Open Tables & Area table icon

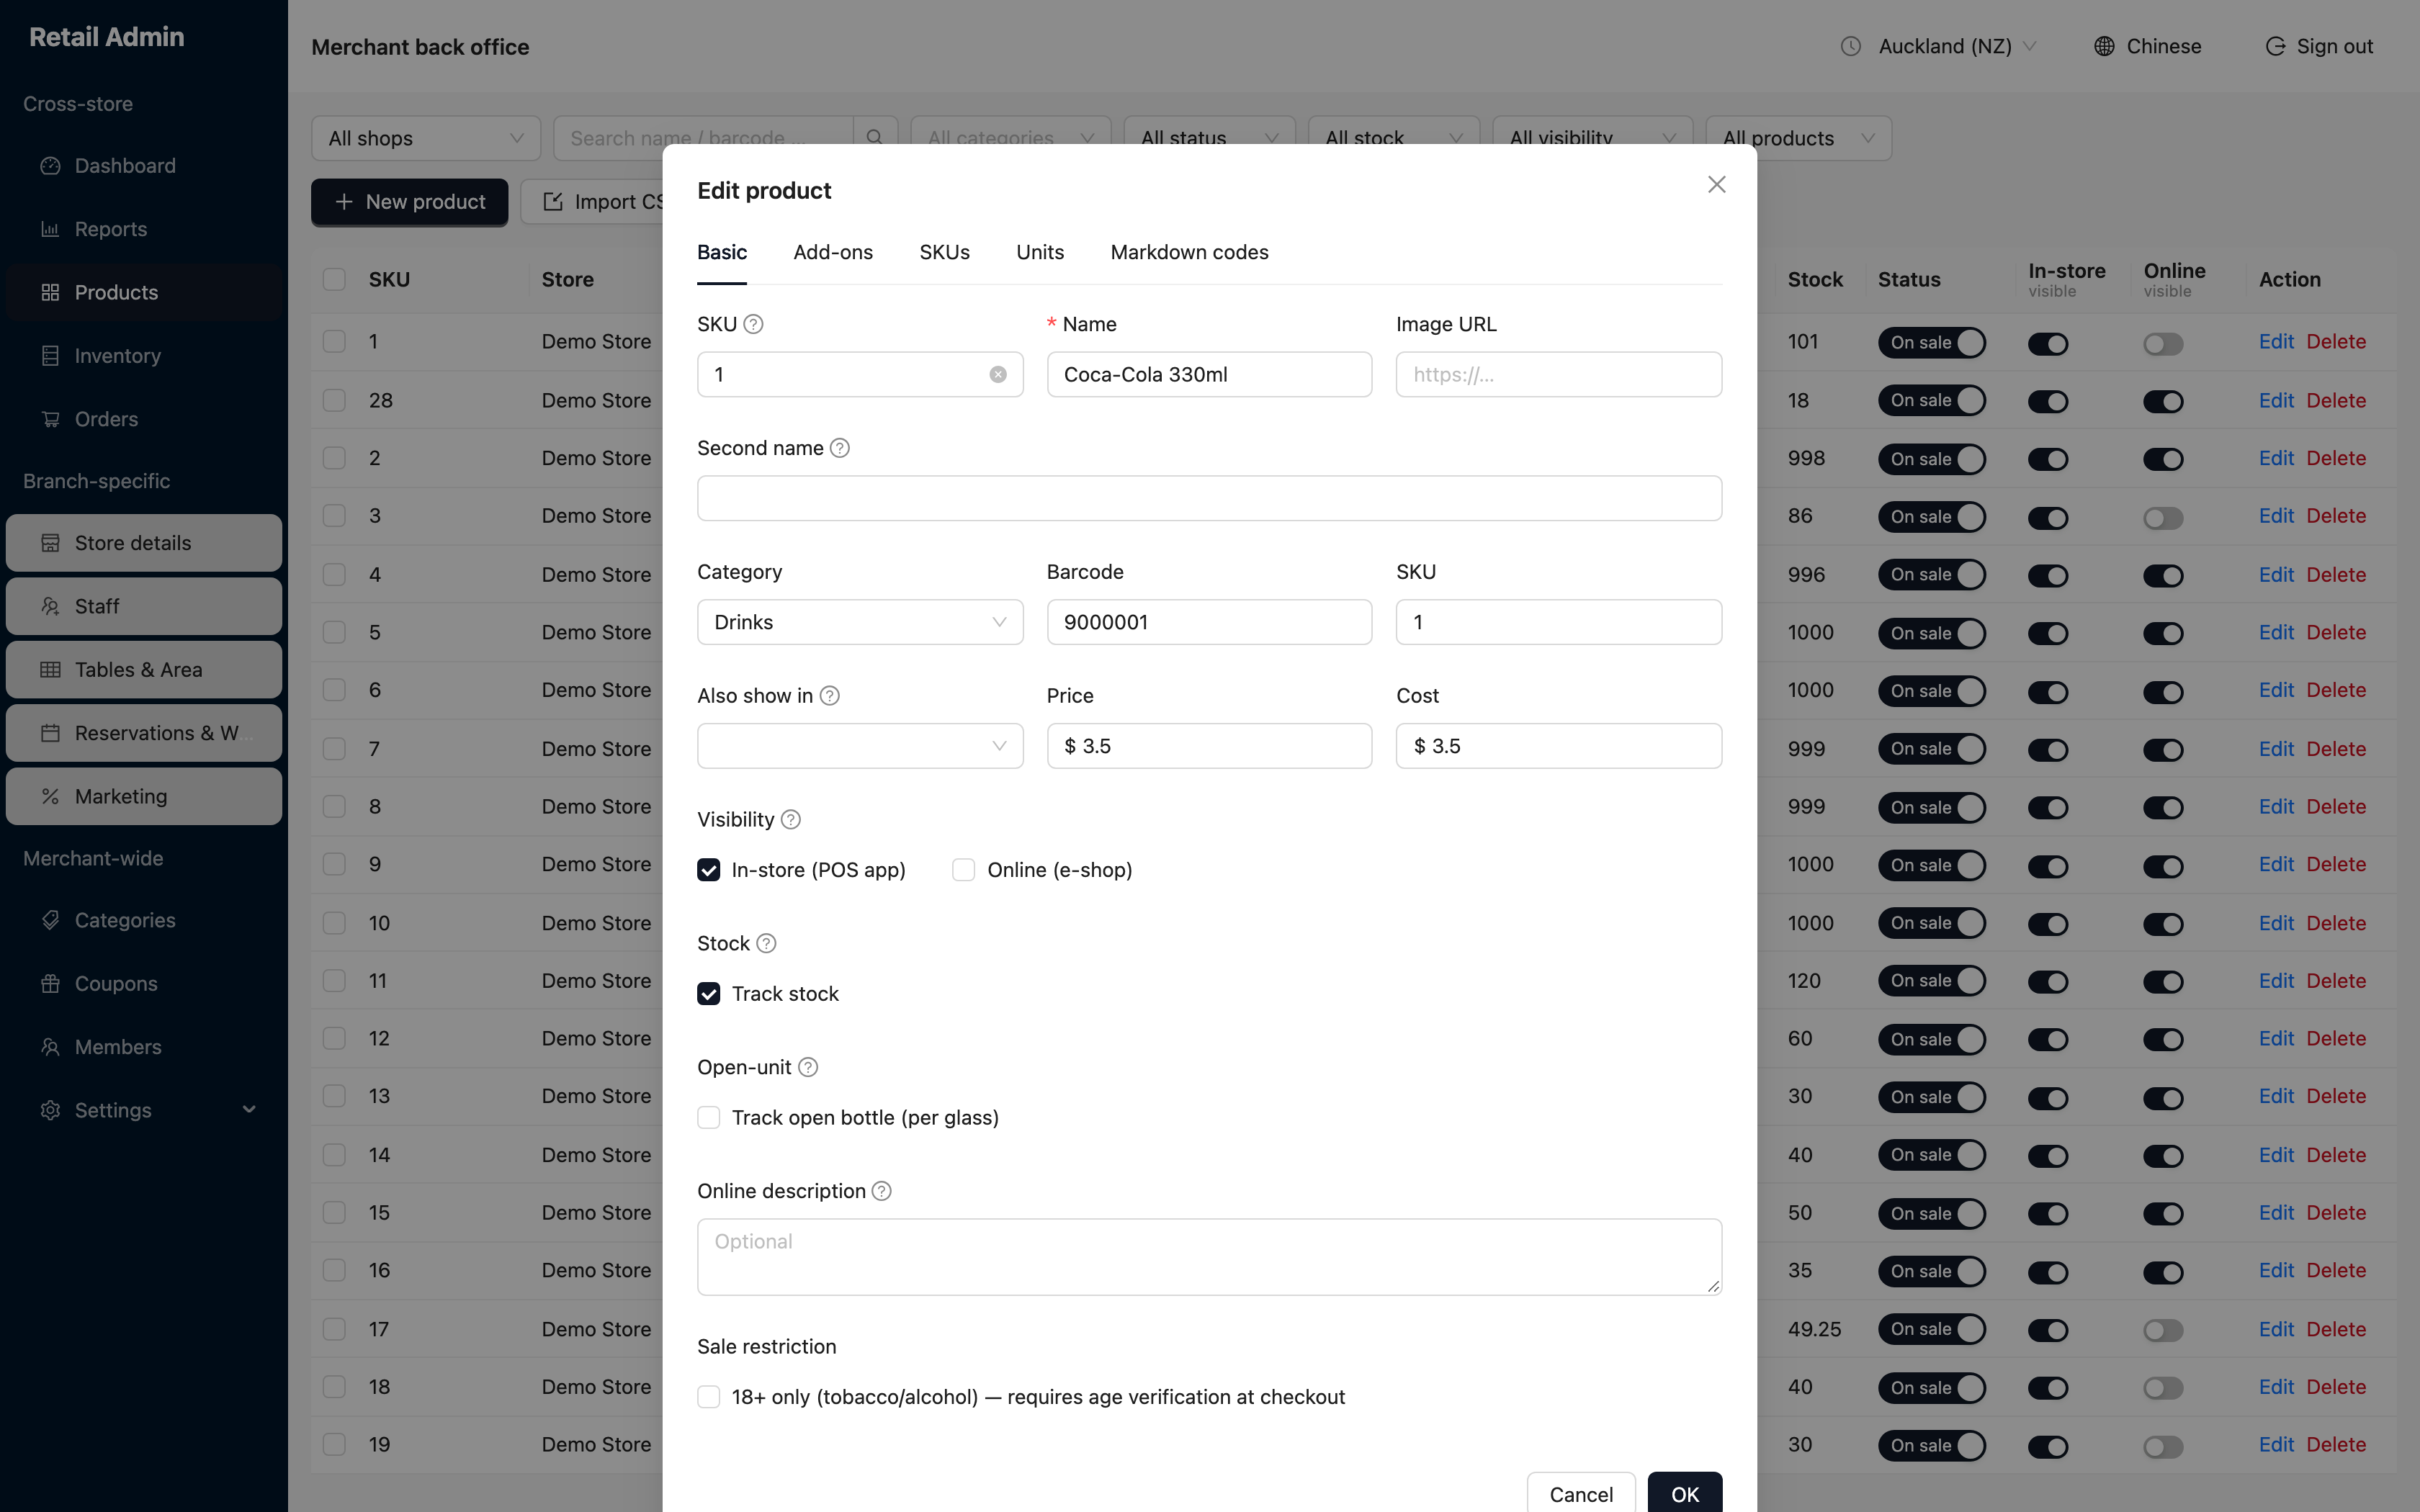(x=50, y=670)
